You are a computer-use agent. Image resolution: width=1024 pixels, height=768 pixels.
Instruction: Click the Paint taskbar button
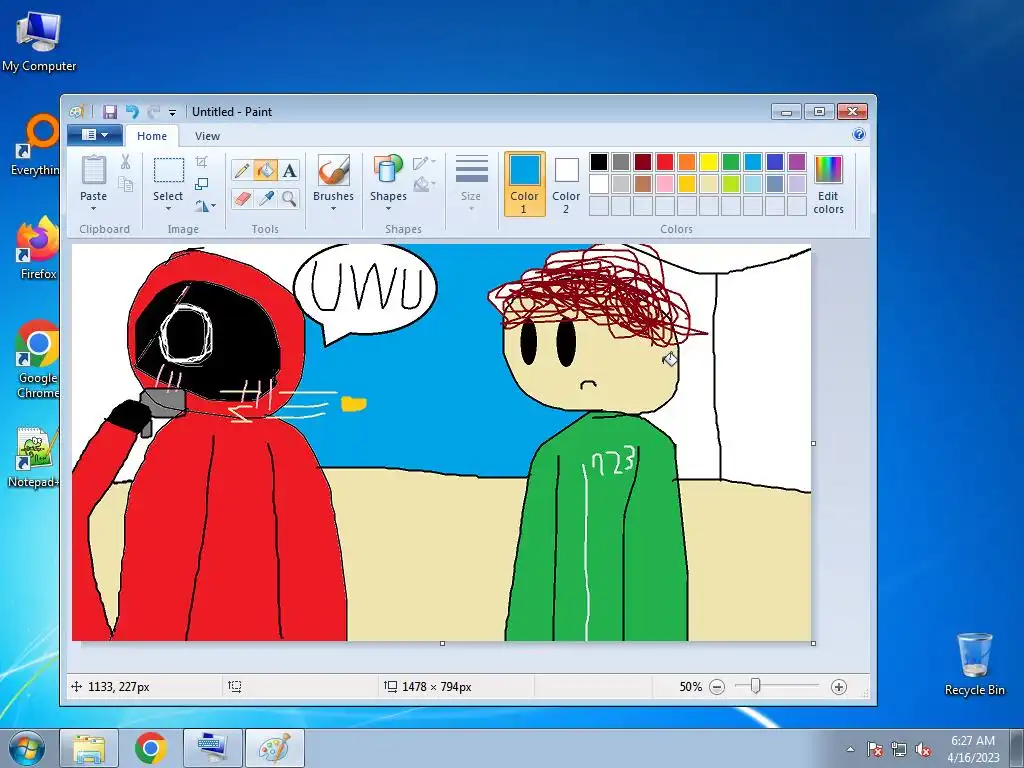click(275, 748)
